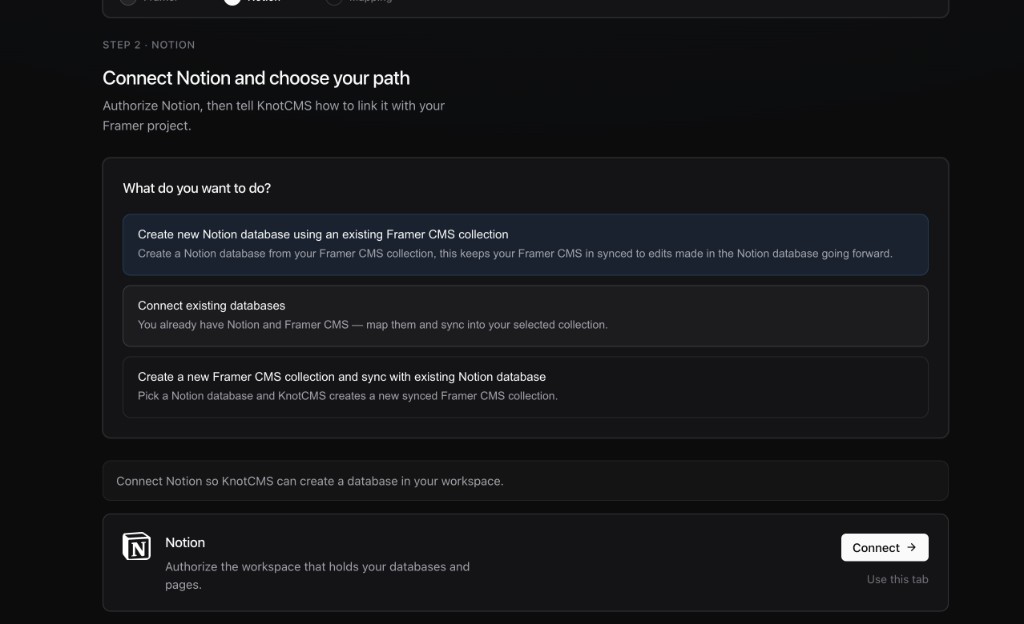Image resolution: width=1024 pixels, height=624 pixels.
Task: Click the 'Authorize the workspace that holds' description
Action: pos(317,576)
